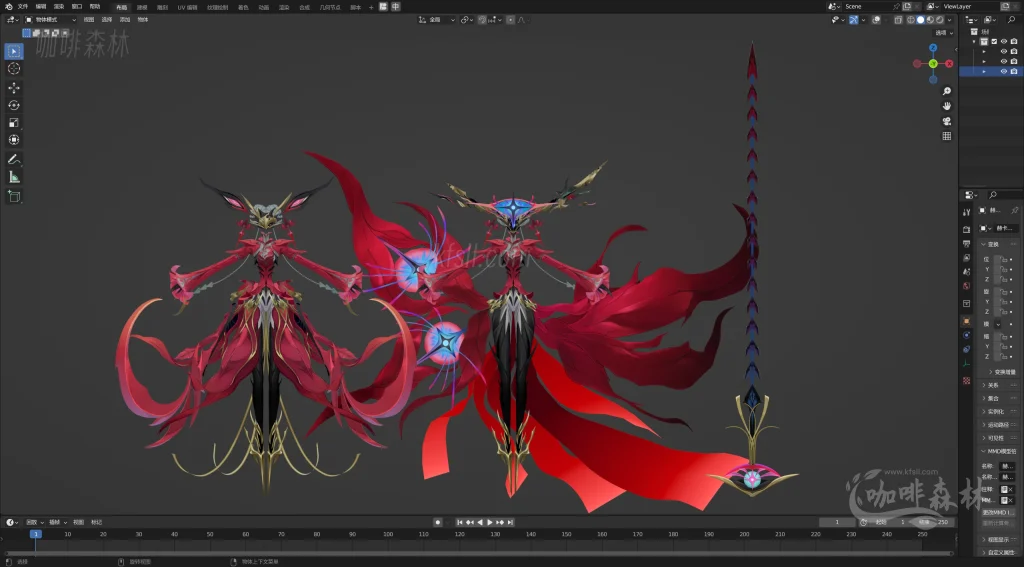This screenshot has width=1024, height=567.
Task: Switch to the UV 编辑 workspace tab
Action: coord(187,7)
